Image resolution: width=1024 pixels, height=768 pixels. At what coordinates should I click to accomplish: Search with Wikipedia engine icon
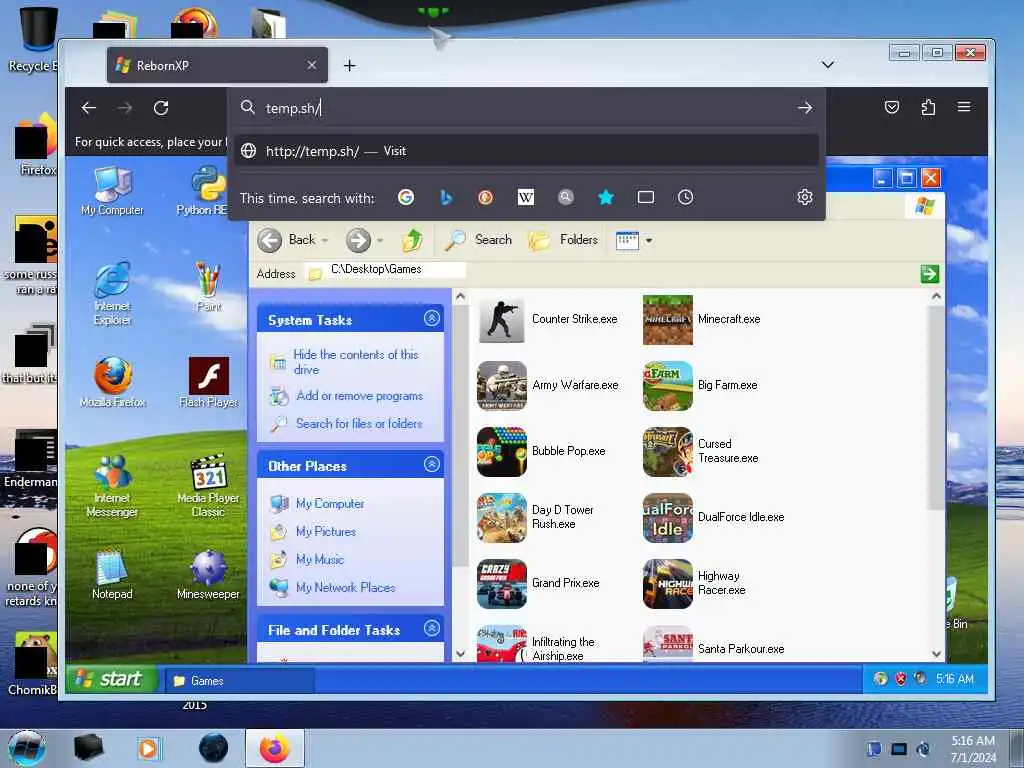point(526,197)
